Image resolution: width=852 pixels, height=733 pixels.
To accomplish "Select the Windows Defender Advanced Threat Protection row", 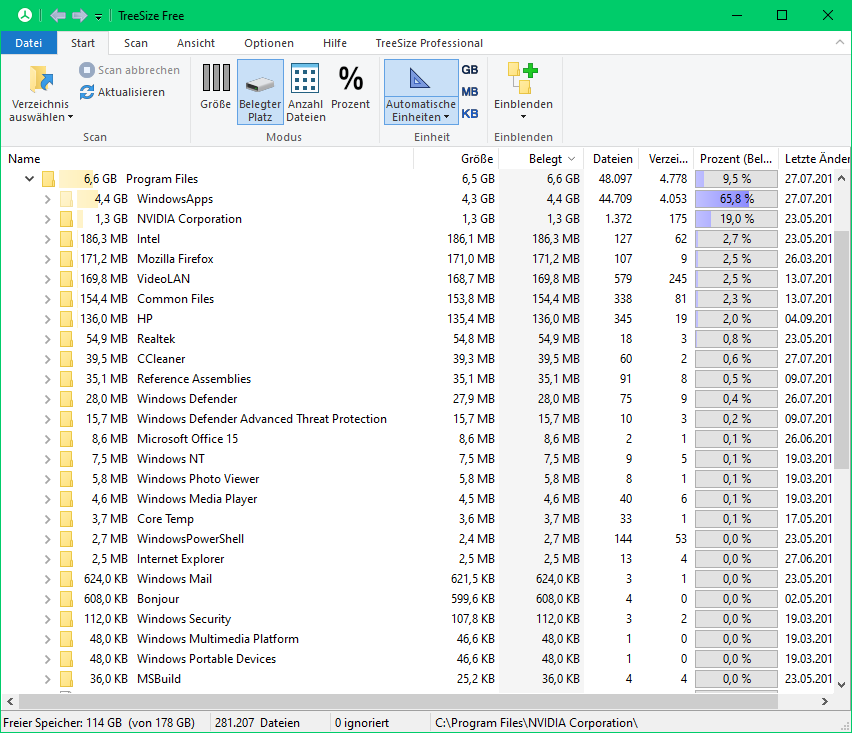I will (417, 419).
